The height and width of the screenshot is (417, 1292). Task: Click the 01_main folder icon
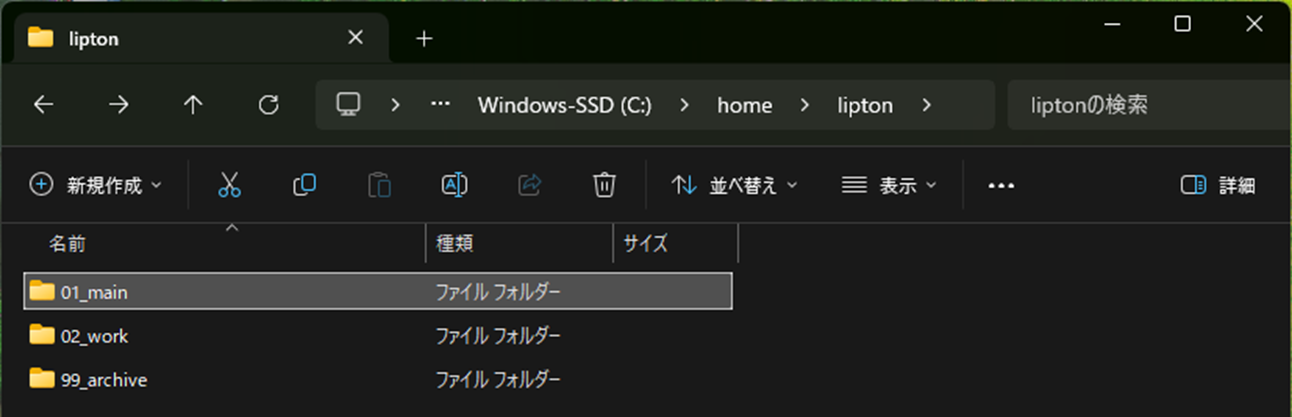pos(42,291)
